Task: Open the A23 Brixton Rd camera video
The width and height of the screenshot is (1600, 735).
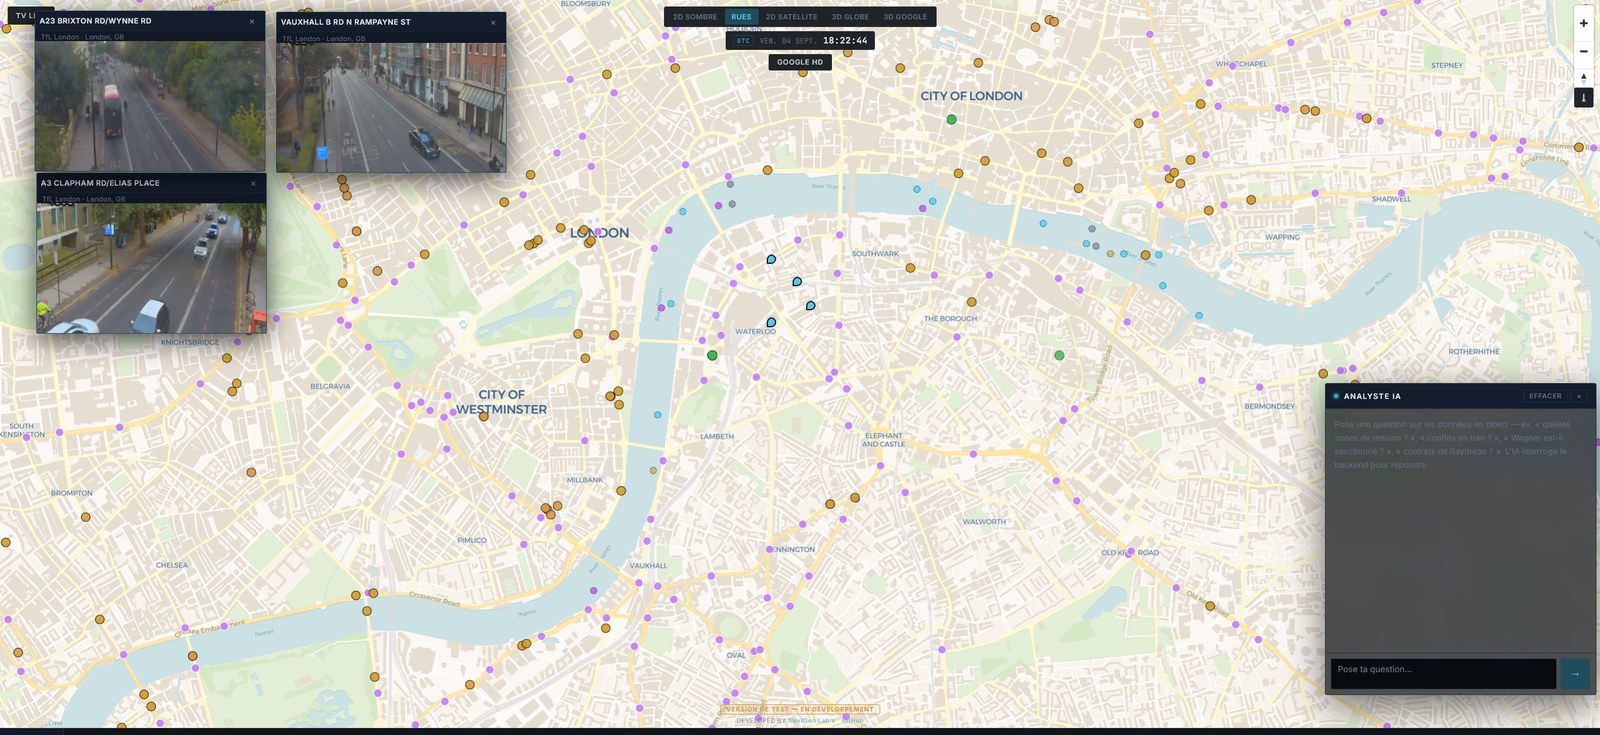Action: [150, 106]
